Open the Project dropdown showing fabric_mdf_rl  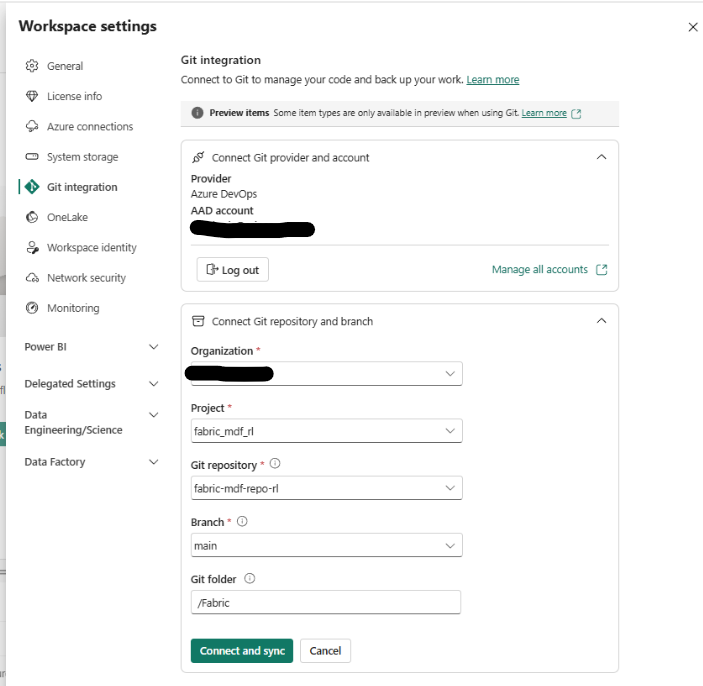click(326, 431)
